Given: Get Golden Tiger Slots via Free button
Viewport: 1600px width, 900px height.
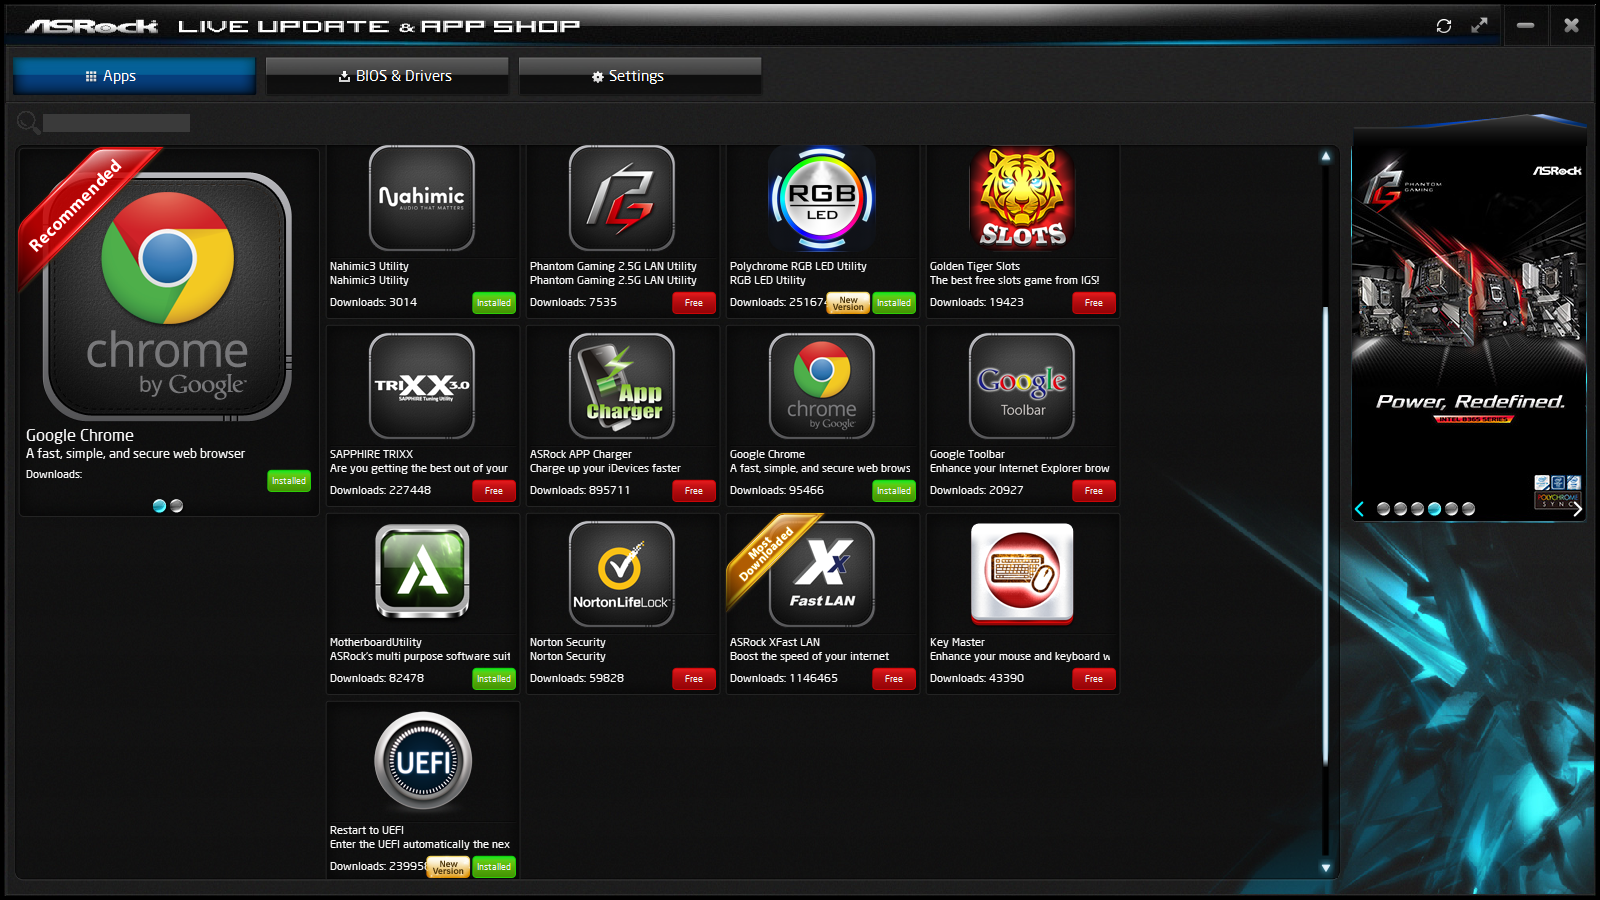Looking at the screenshot, I should click(1094, 303).
